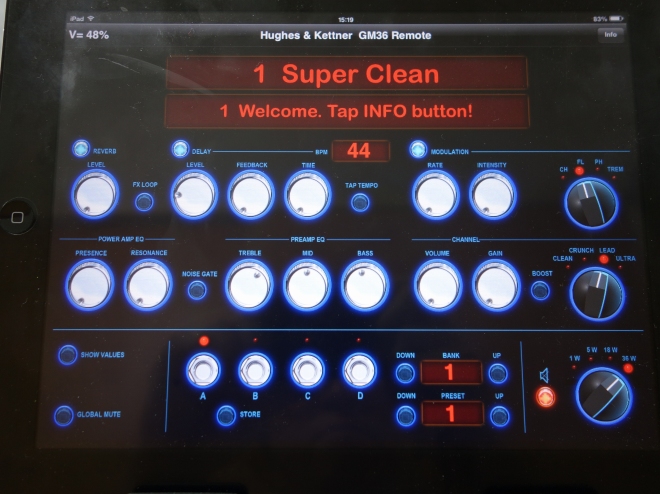Click the speaker icon above the mute button
The height and width of the screenshot is (494, 660).
(x=544, y=375)
